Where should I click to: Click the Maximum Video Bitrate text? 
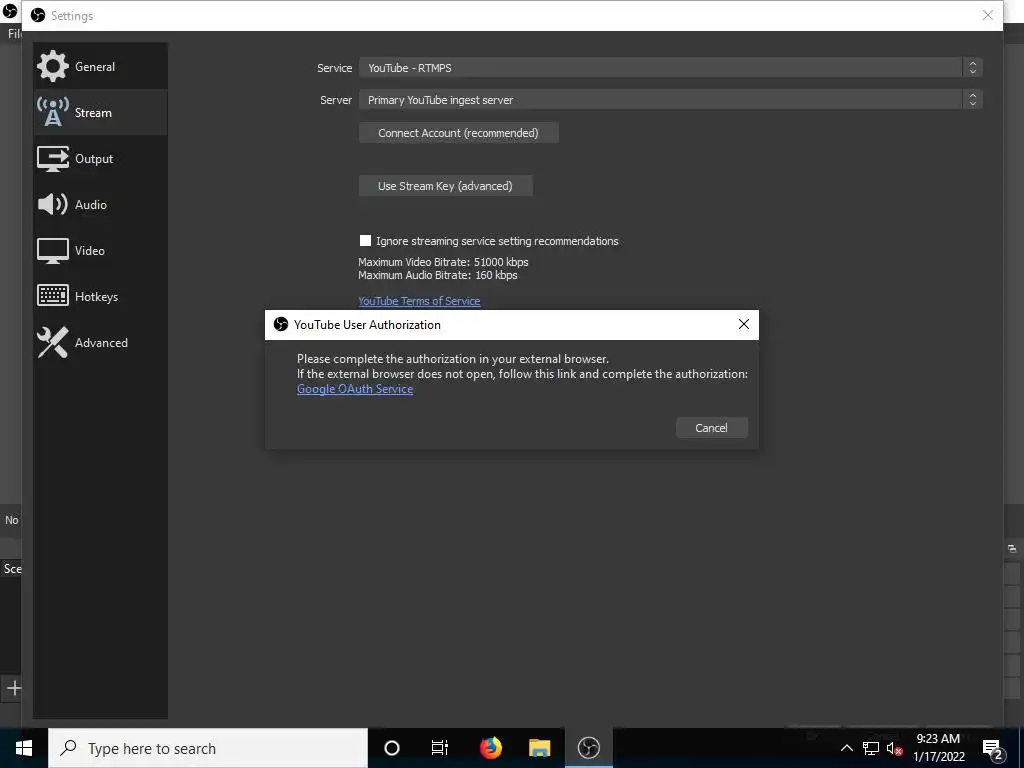(443, 262)
